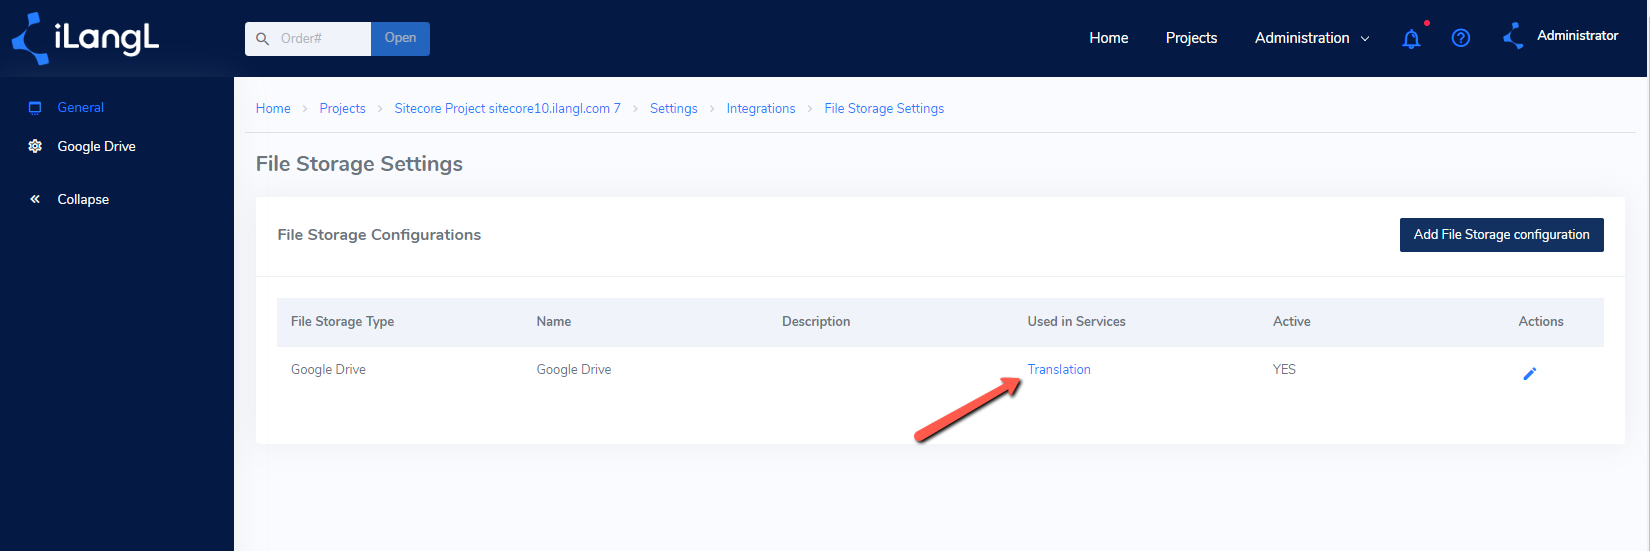The image size is (1650, 551).
Task: Click the Google Drive gear icon
Action: point(35,146)
